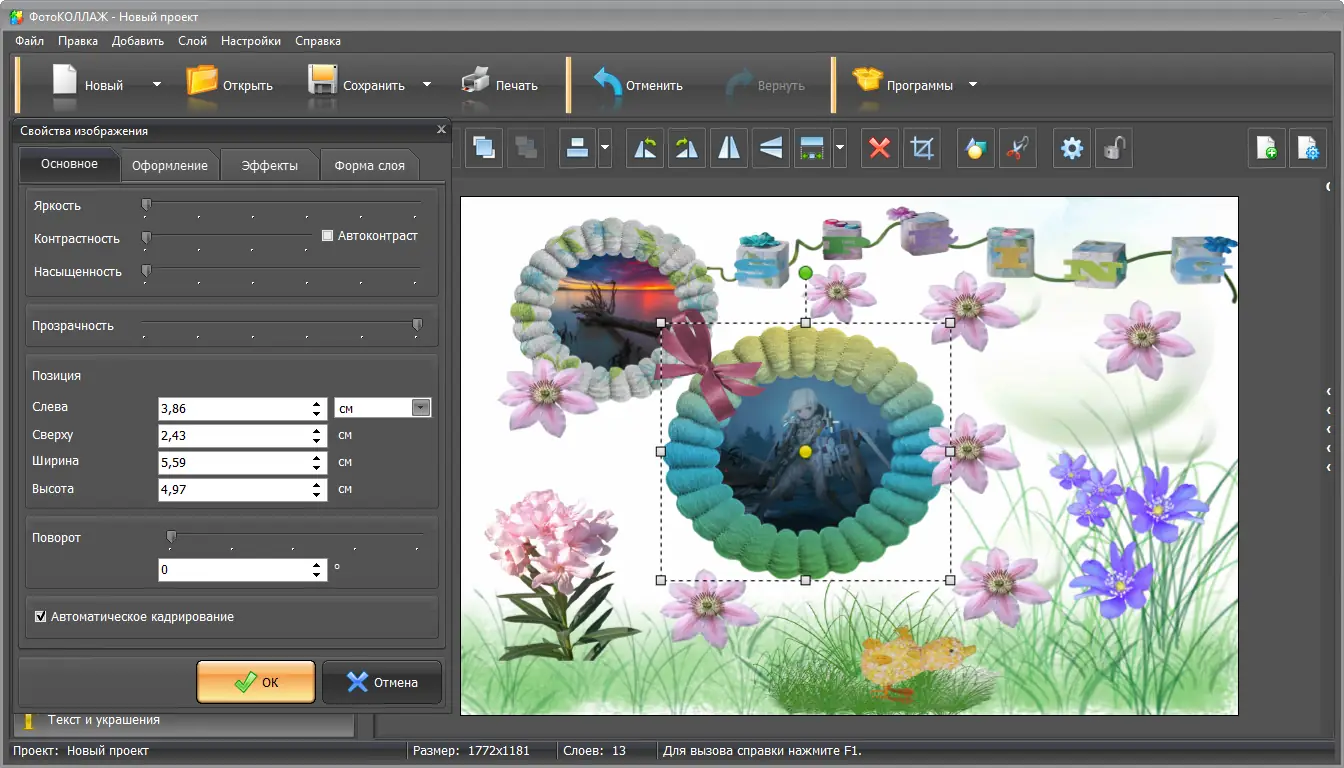
Task: Open the см units dropdown
Action: click(x=421, y=408)
